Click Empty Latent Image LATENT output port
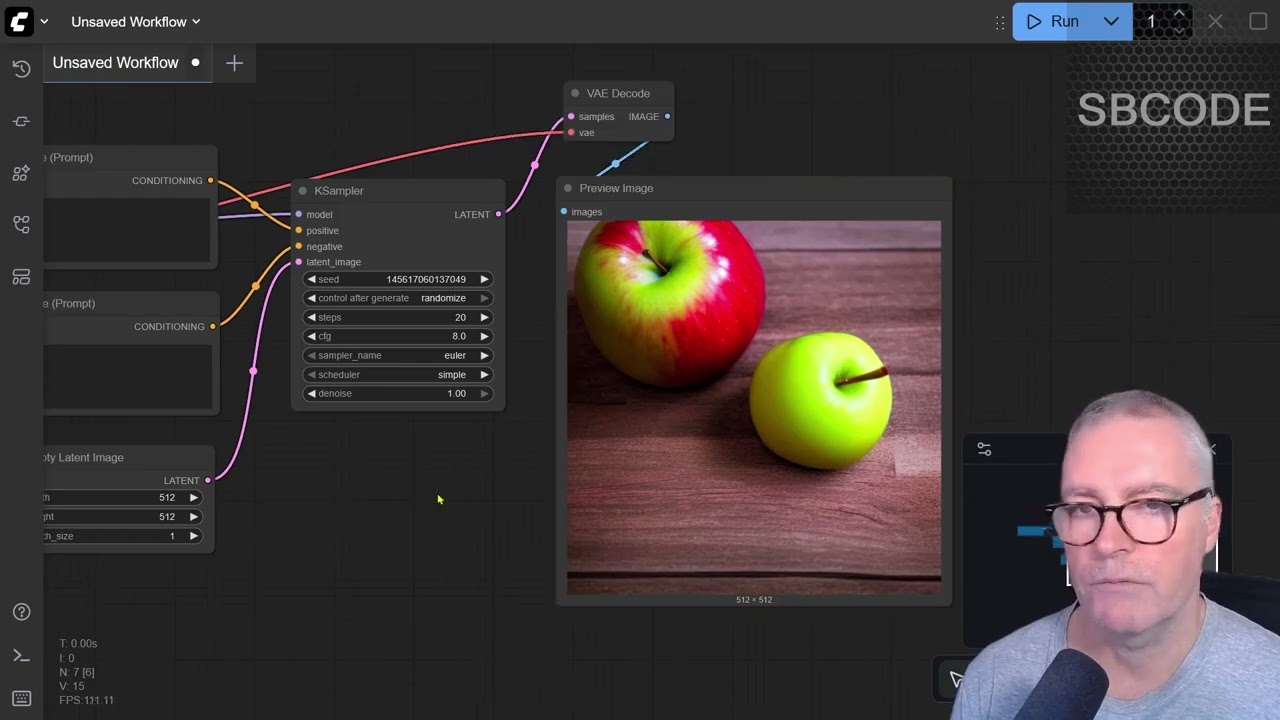 pos(208,480)
